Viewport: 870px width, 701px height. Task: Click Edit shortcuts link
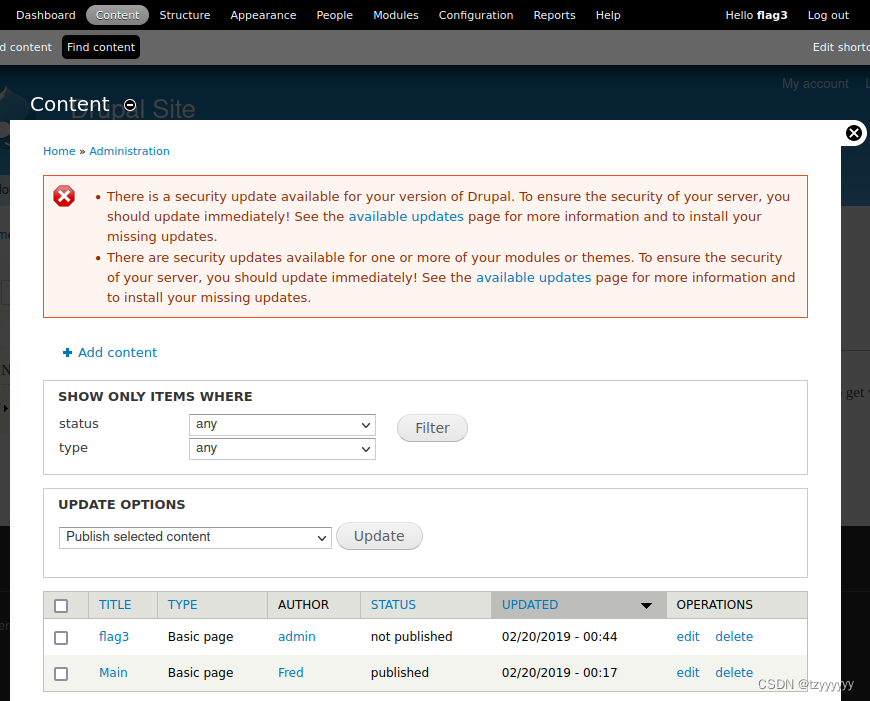(841, 47)
